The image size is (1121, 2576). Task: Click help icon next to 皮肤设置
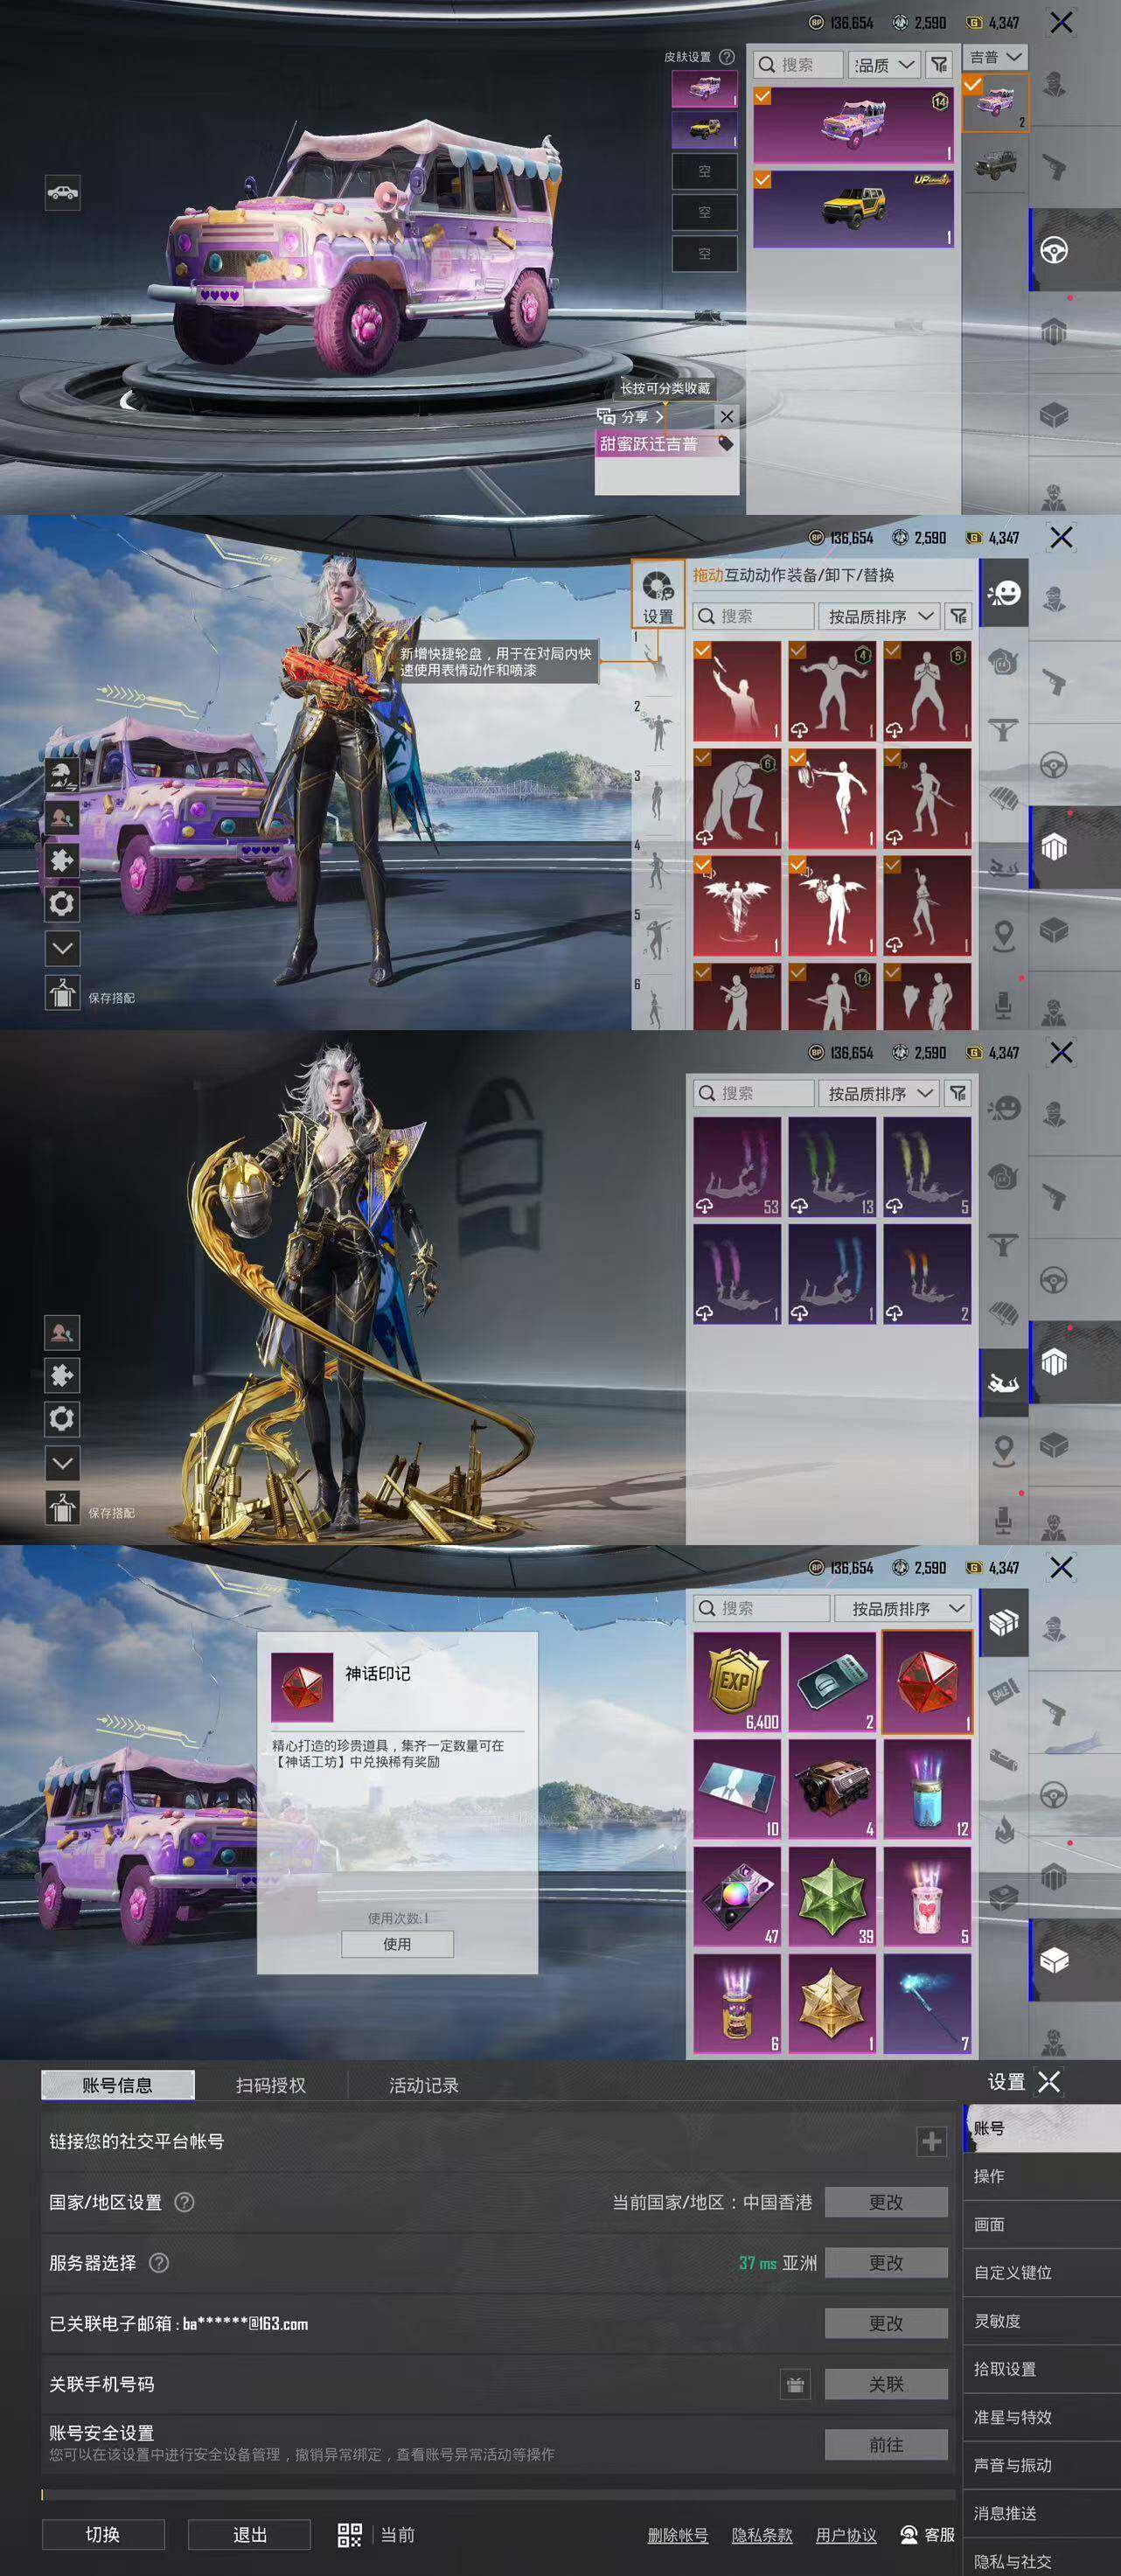pos(727,57)
